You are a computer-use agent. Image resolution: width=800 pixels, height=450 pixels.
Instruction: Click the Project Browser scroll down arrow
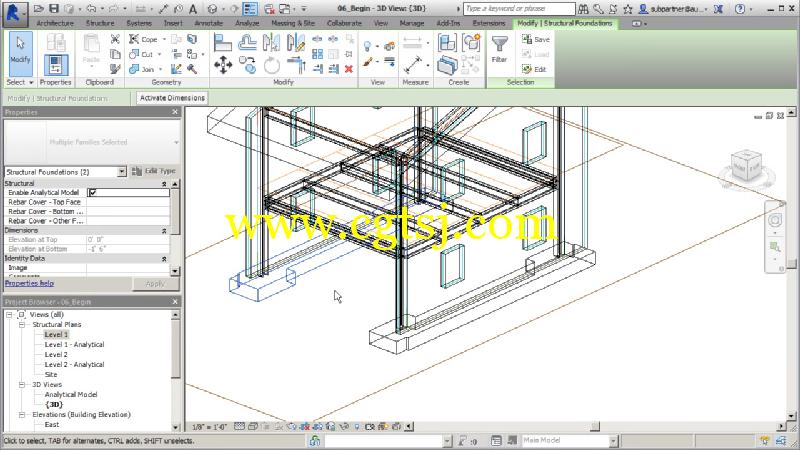click(176, 428)
